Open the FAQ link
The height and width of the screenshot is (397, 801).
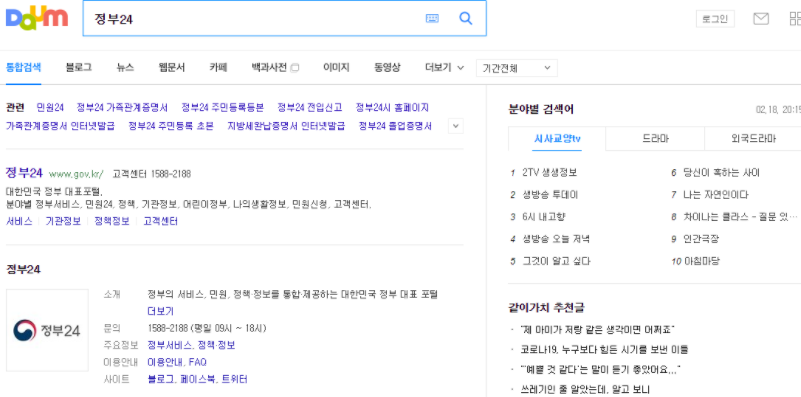[x=198, y=362]
